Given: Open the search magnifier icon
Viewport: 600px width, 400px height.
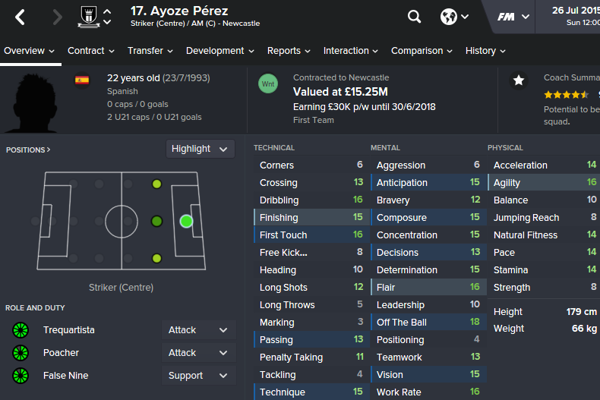Looking at the screenshot, I should point(415,17).
